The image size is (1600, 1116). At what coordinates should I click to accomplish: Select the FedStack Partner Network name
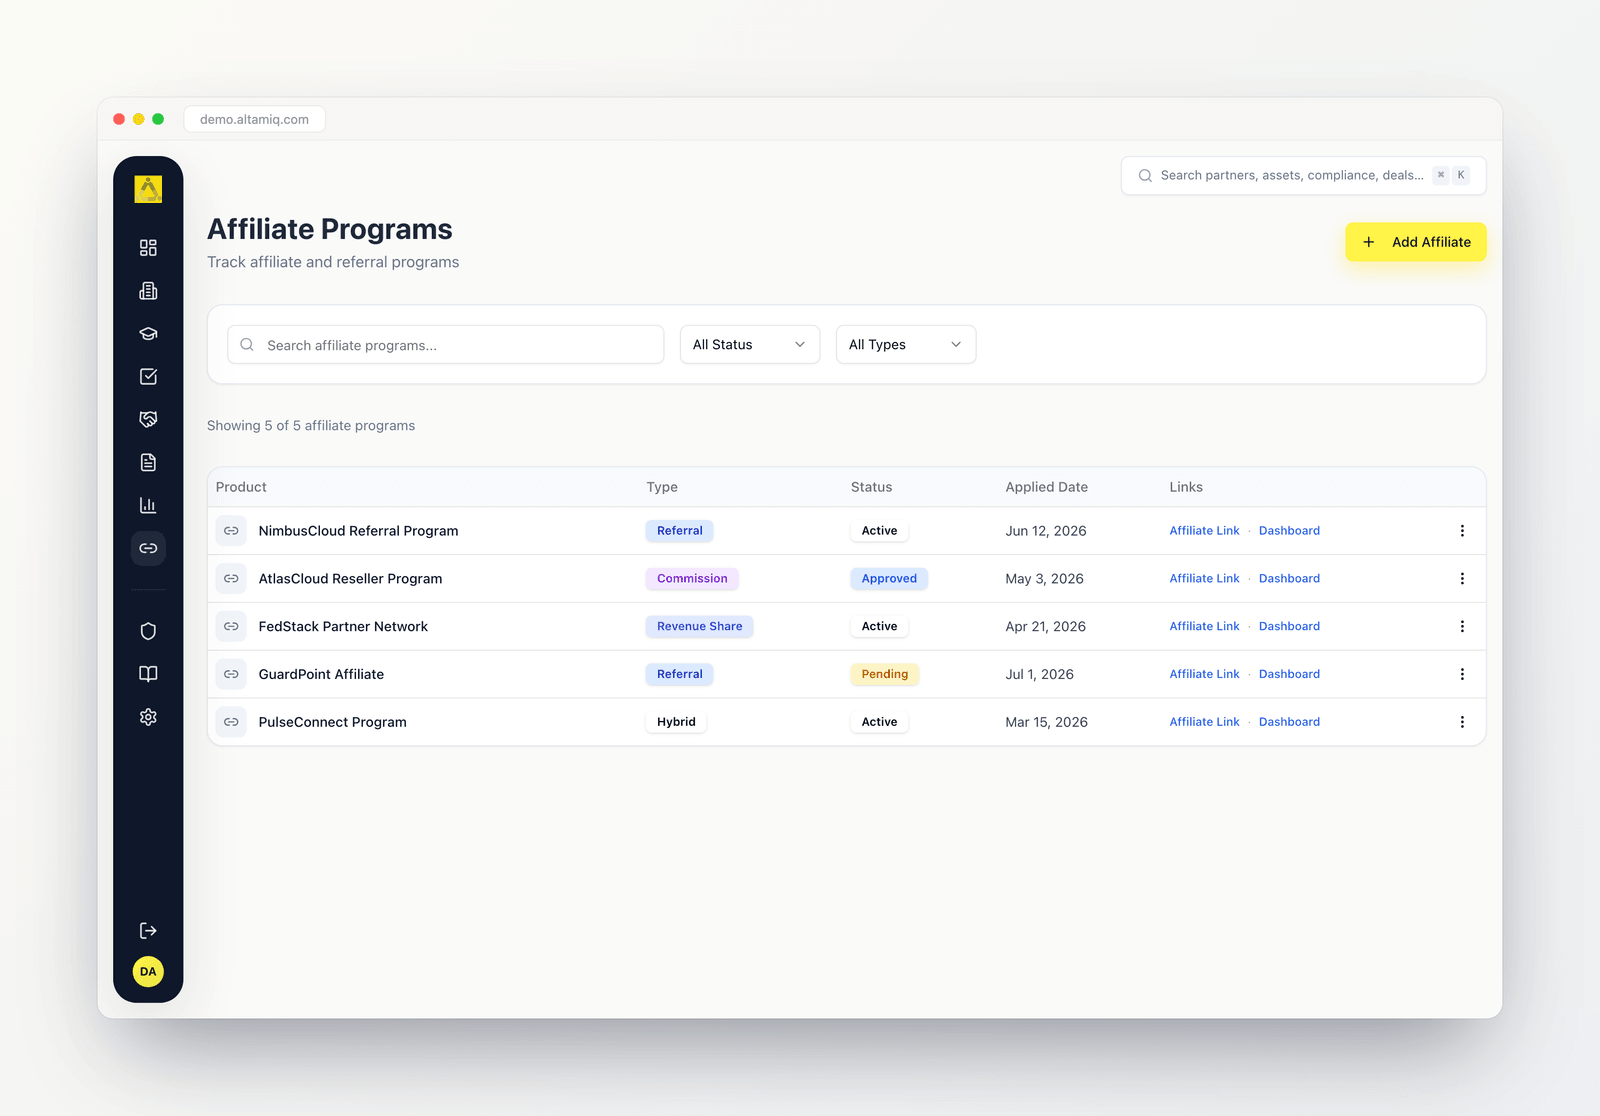point(343,627)
